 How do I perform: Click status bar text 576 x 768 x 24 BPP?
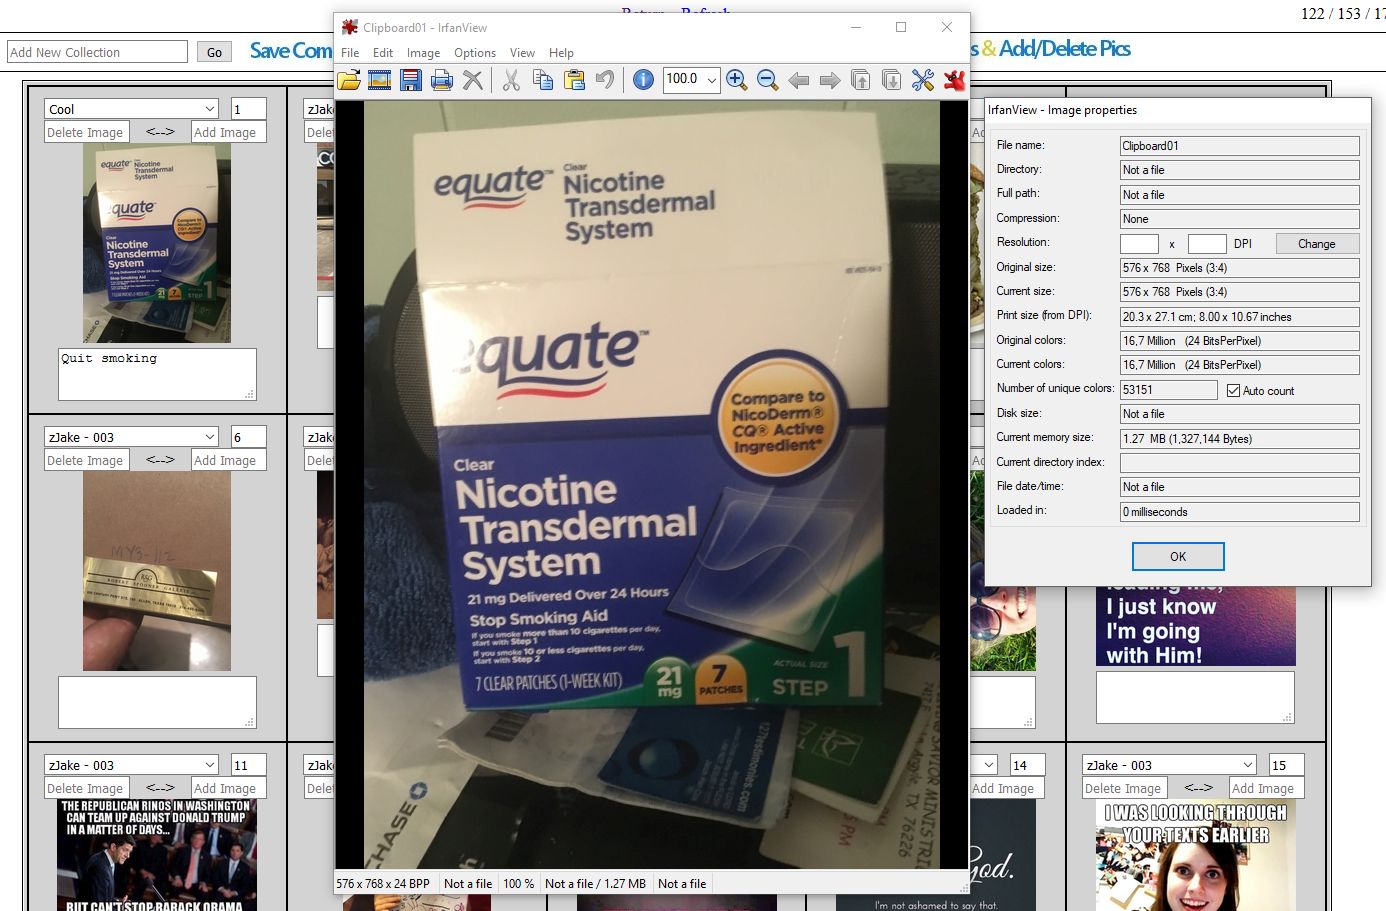click(x=384, y=883)
